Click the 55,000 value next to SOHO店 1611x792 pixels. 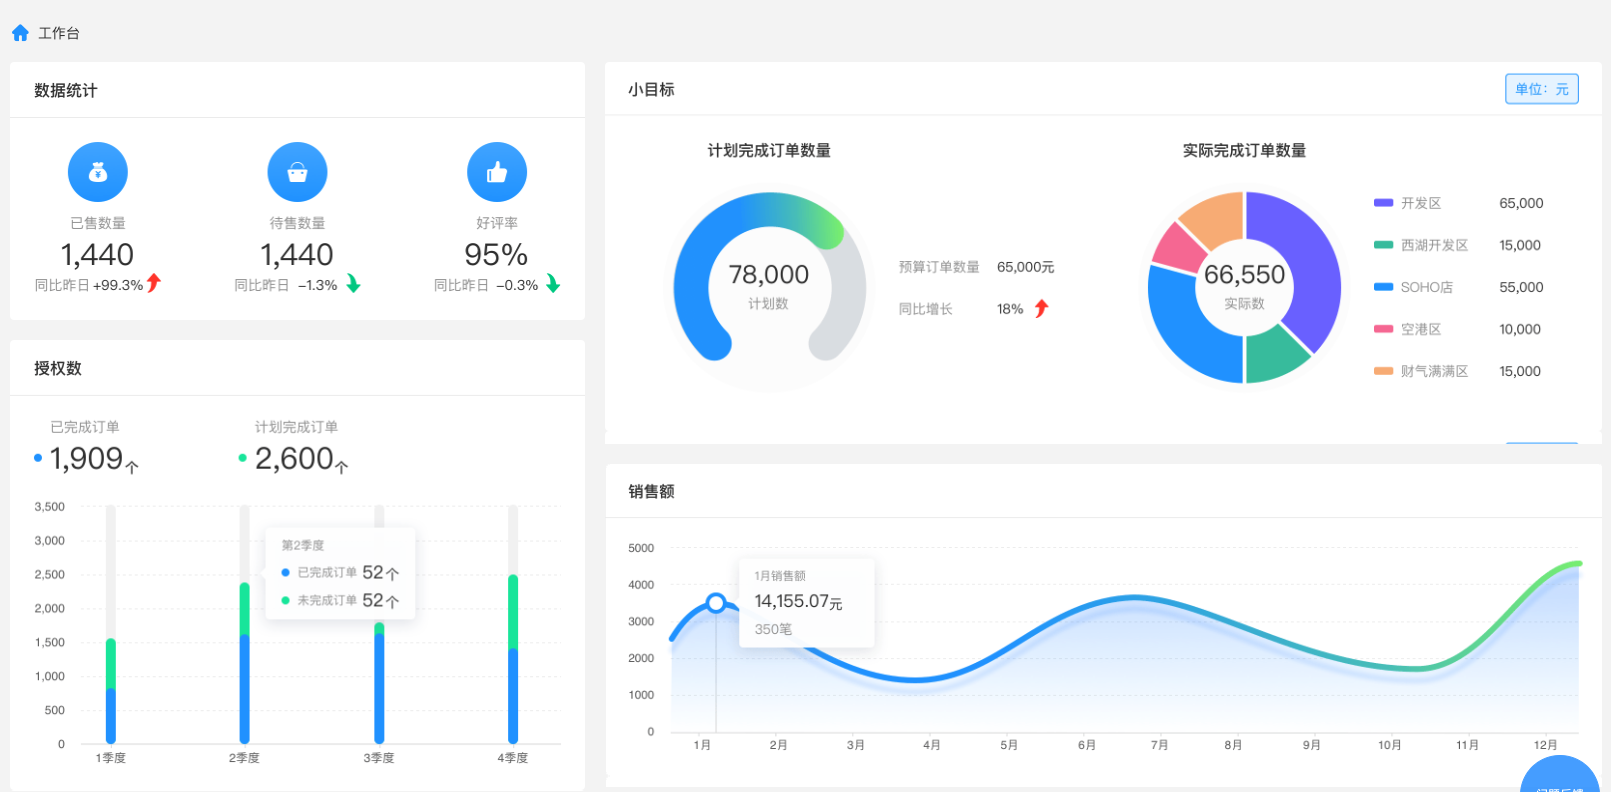(1521, 287)
